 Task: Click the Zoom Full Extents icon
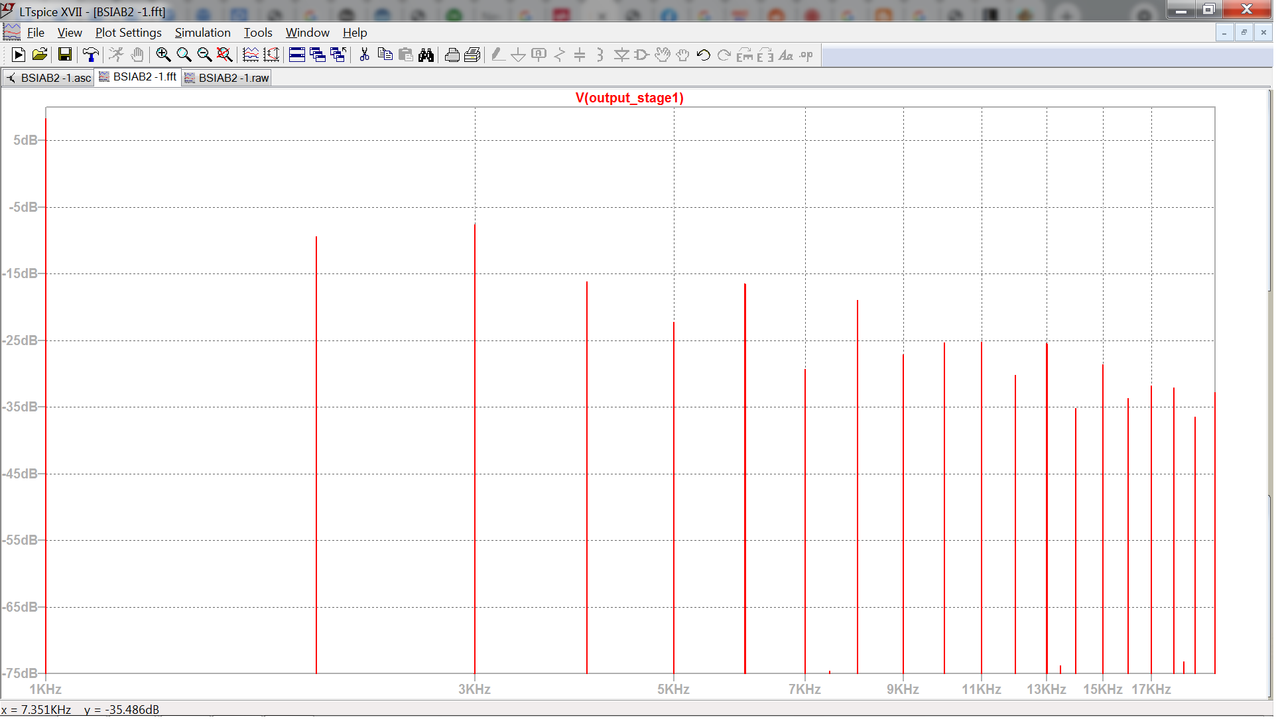coord(225,55)
